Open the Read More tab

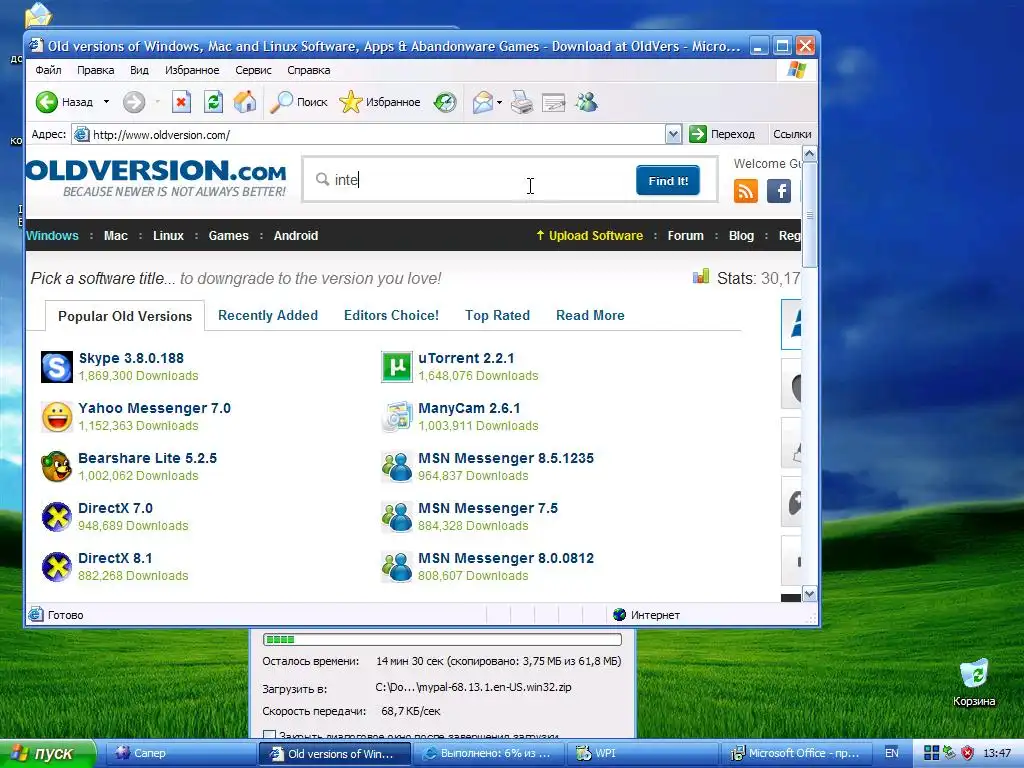point(590,315)
